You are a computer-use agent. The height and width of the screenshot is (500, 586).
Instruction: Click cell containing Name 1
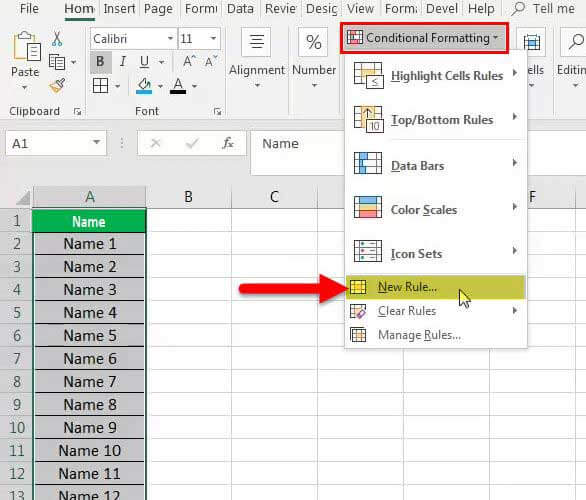(x=89, y=244)
